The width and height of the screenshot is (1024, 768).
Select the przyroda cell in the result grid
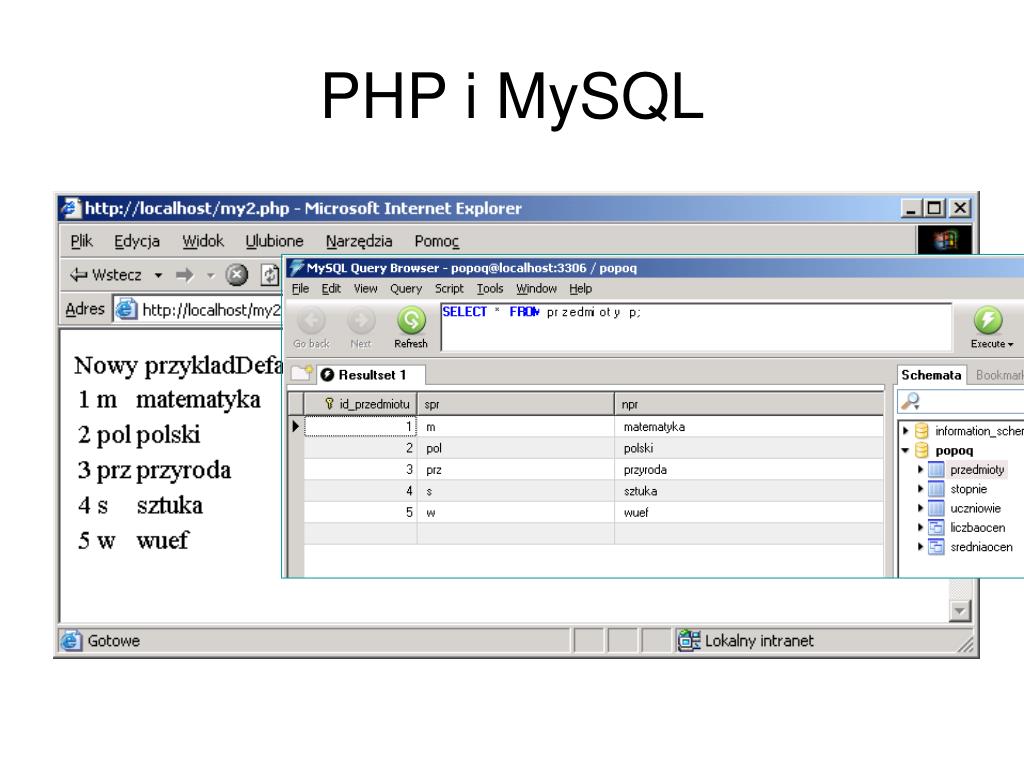point(749,470)
